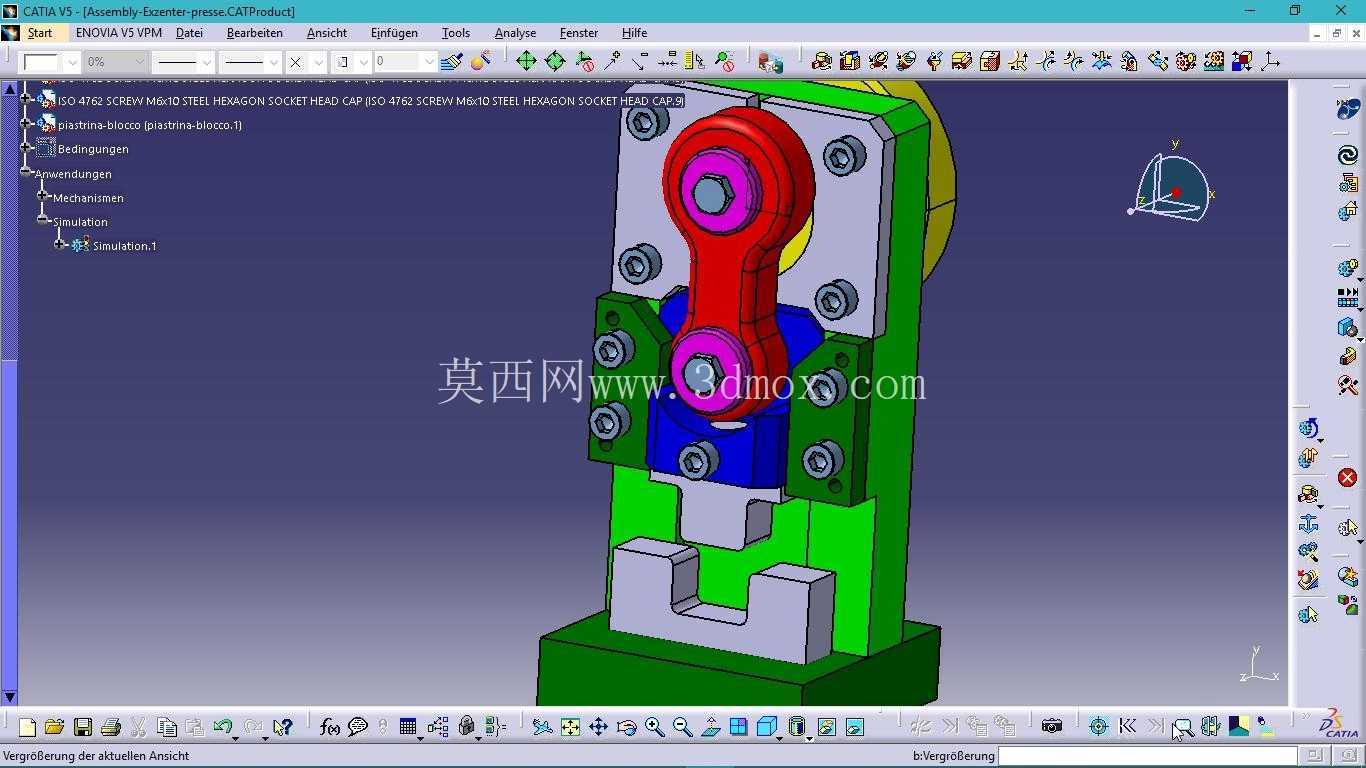Image resolution: width=1366 pixels, height=768 pixels.
Task: Copy selection with the Copy icon
Action: click(167, 727)
